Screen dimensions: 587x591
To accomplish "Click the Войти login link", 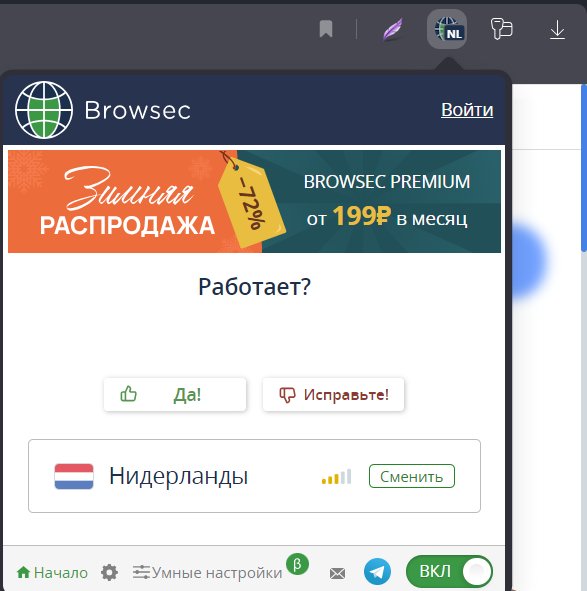I will (x=467, y=110).
